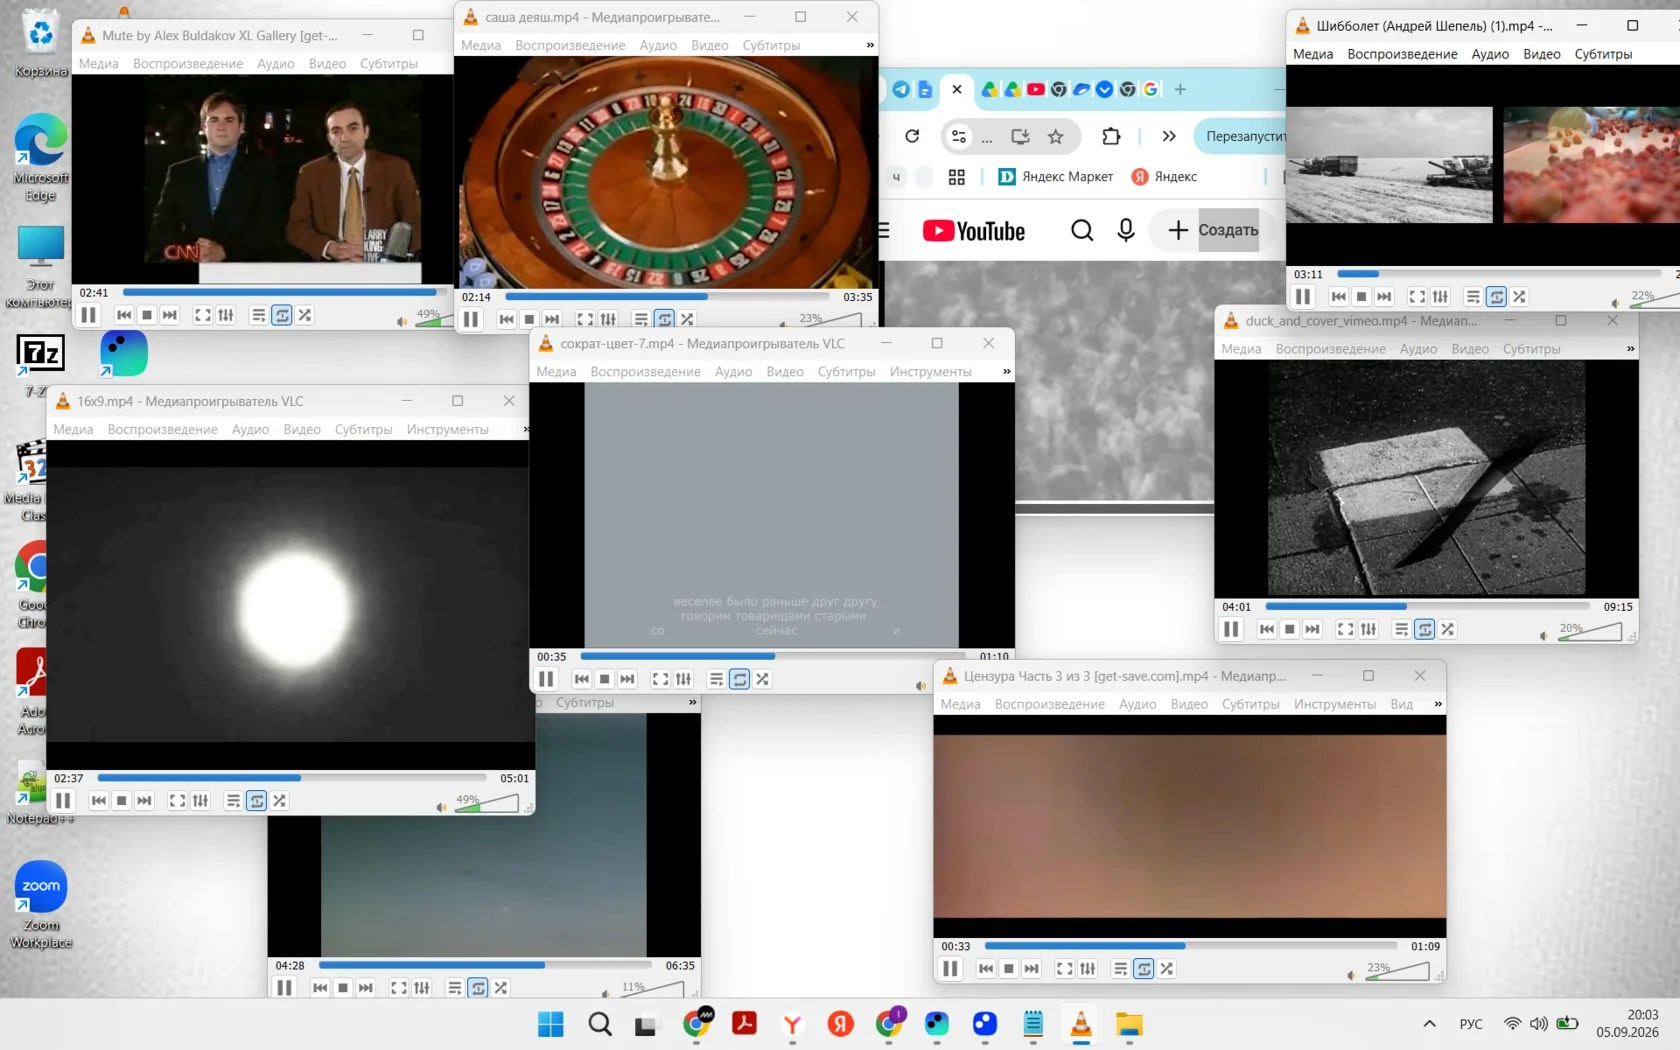This screenshot has width=1680, height=1050.
Task: Expand menu overflow chevron in duck_and_cover_vimeo.mp4 window
Action: [x=1631, y=349]
